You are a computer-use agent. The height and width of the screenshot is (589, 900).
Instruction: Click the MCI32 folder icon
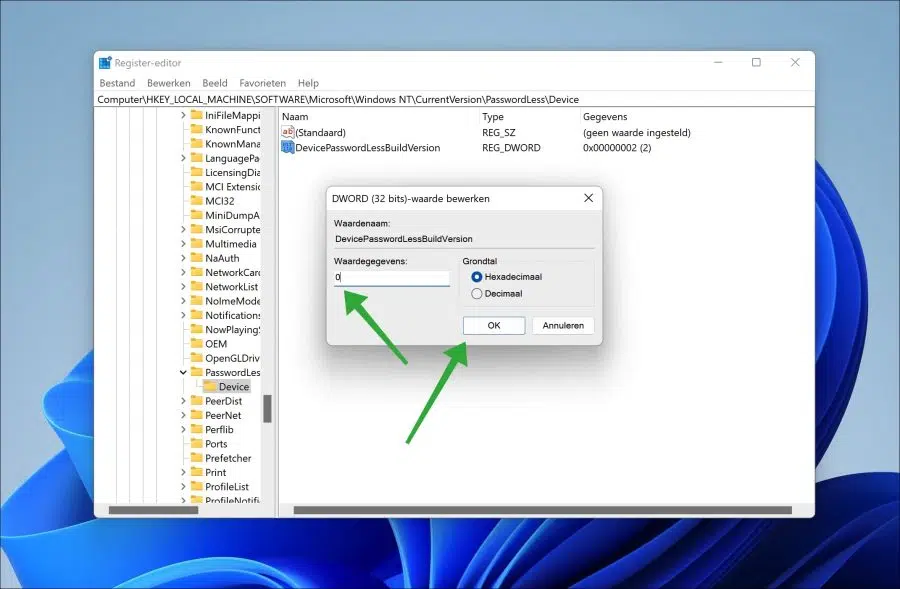197,201
